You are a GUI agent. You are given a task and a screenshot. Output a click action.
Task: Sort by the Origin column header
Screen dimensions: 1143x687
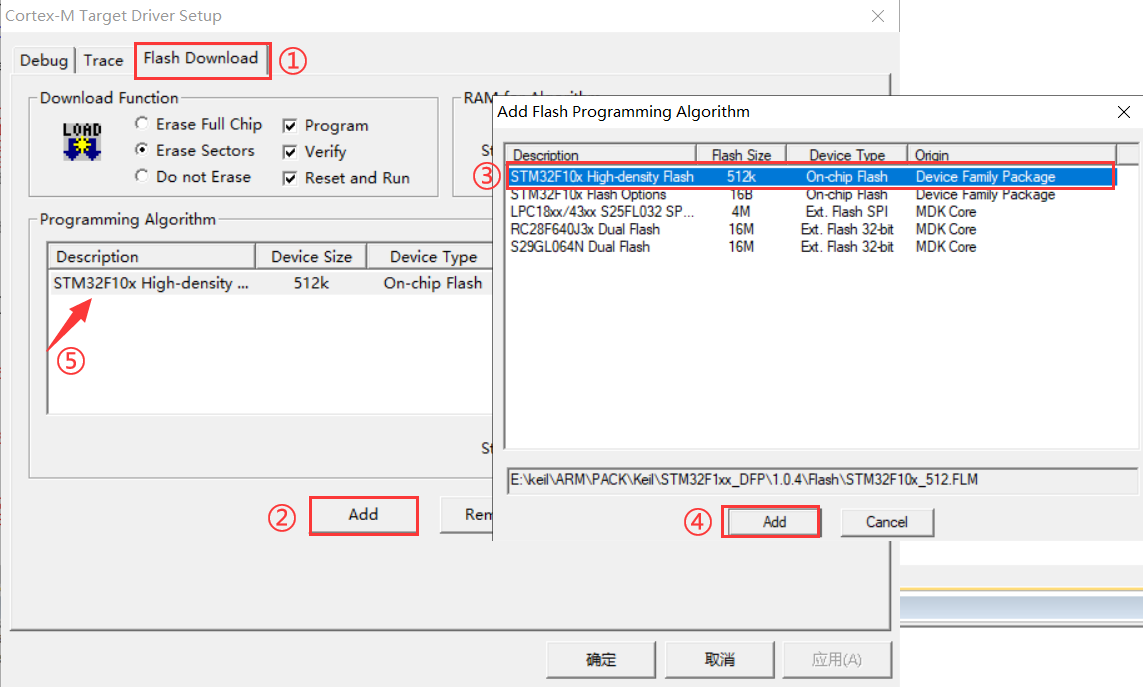pyautogui.click(x=1012, y=155)
